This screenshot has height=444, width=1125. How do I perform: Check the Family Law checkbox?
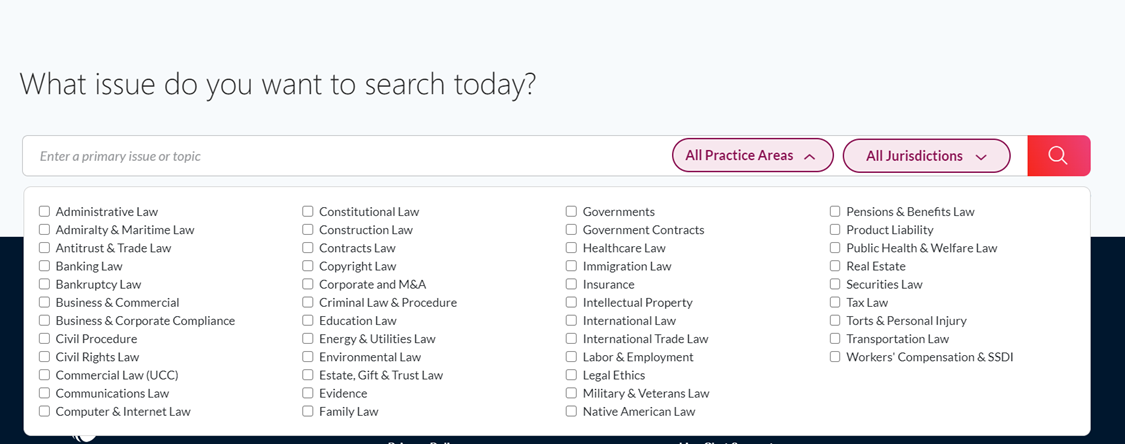[x=308, y=412]
